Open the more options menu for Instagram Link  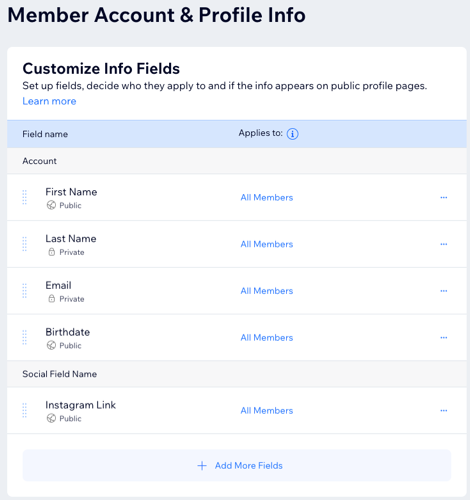pos(443,410)
